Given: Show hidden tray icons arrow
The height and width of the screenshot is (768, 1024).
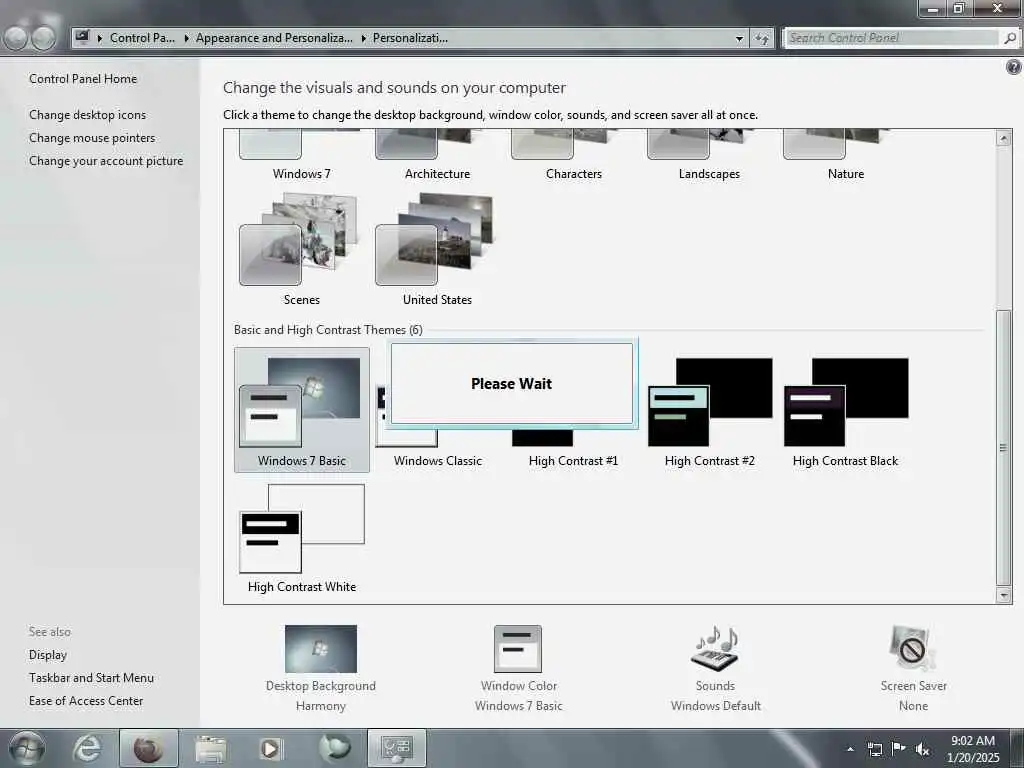Looking at the screenshot, I should point(850,750).
